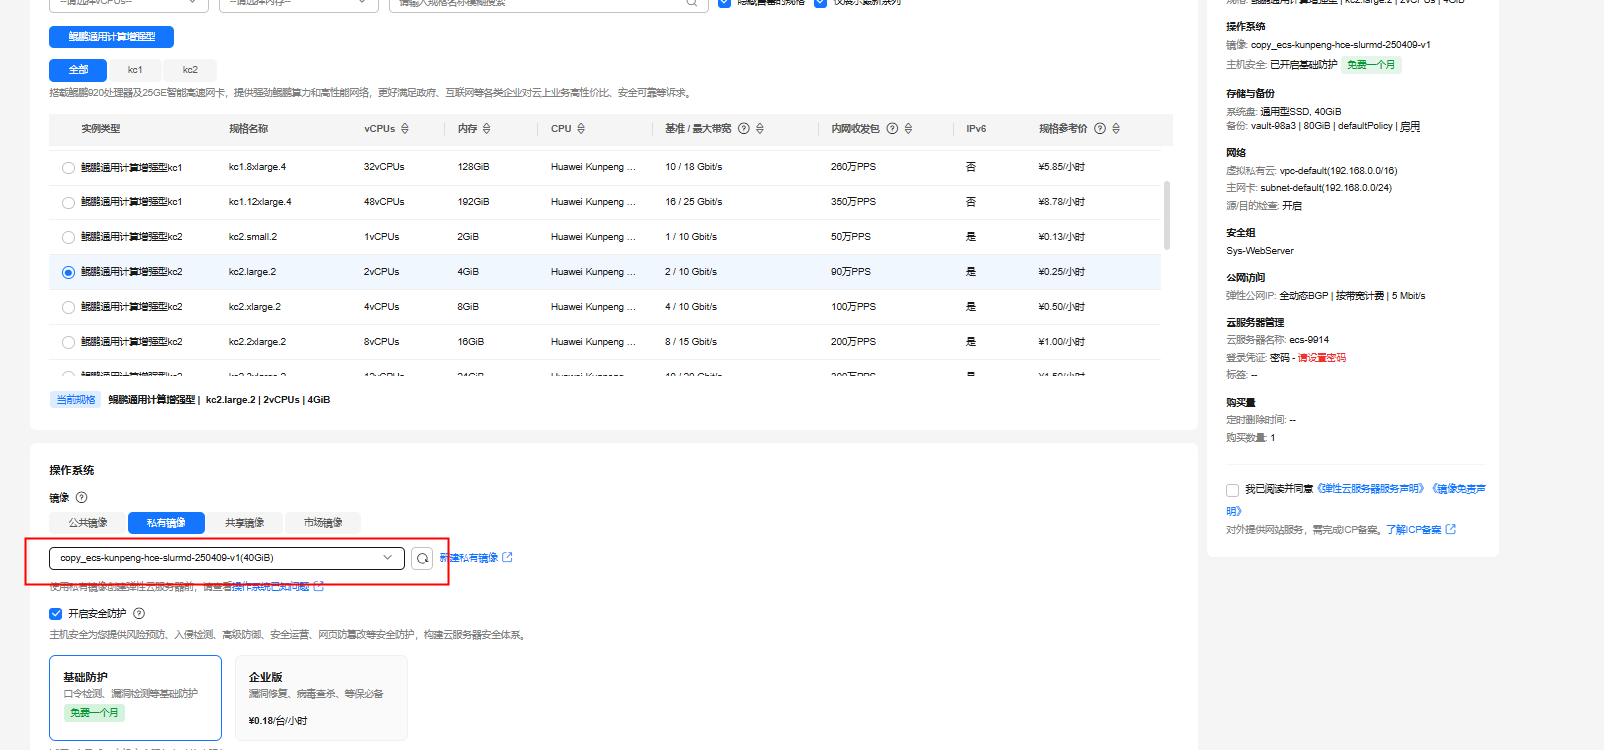Uncheck the 开启安全防护 checkbox
This screenshot has width=1604, height=750.
[56, 614]
